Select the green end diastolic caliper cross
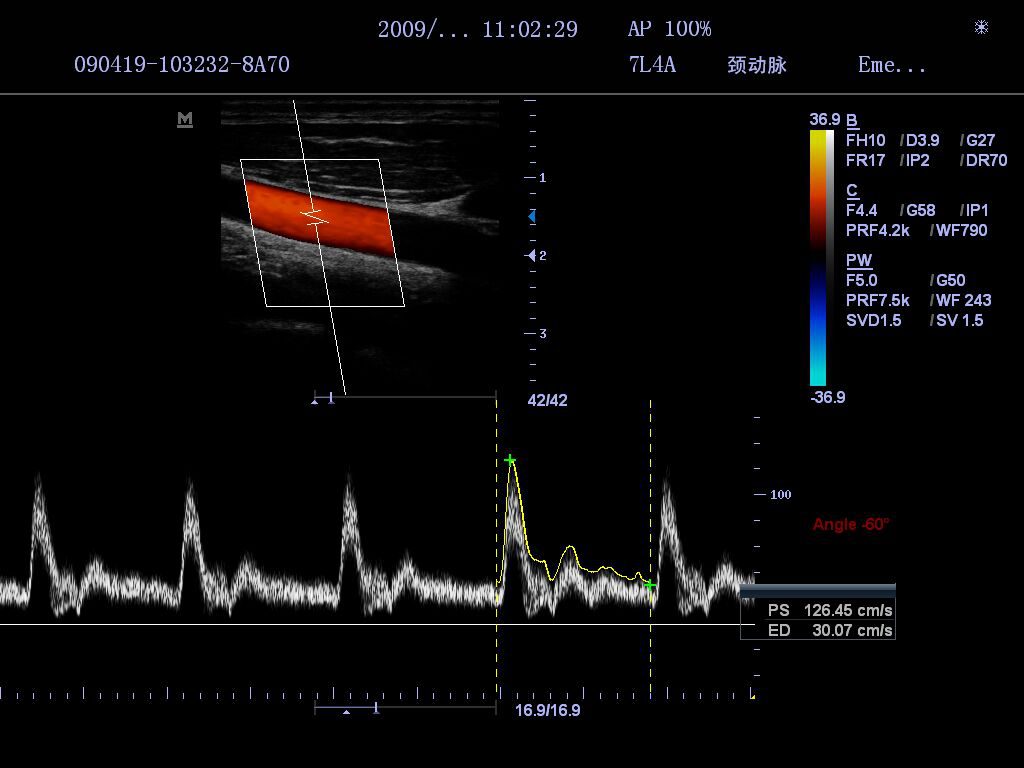The image size is (1024, 768). (x=649, y=584)
